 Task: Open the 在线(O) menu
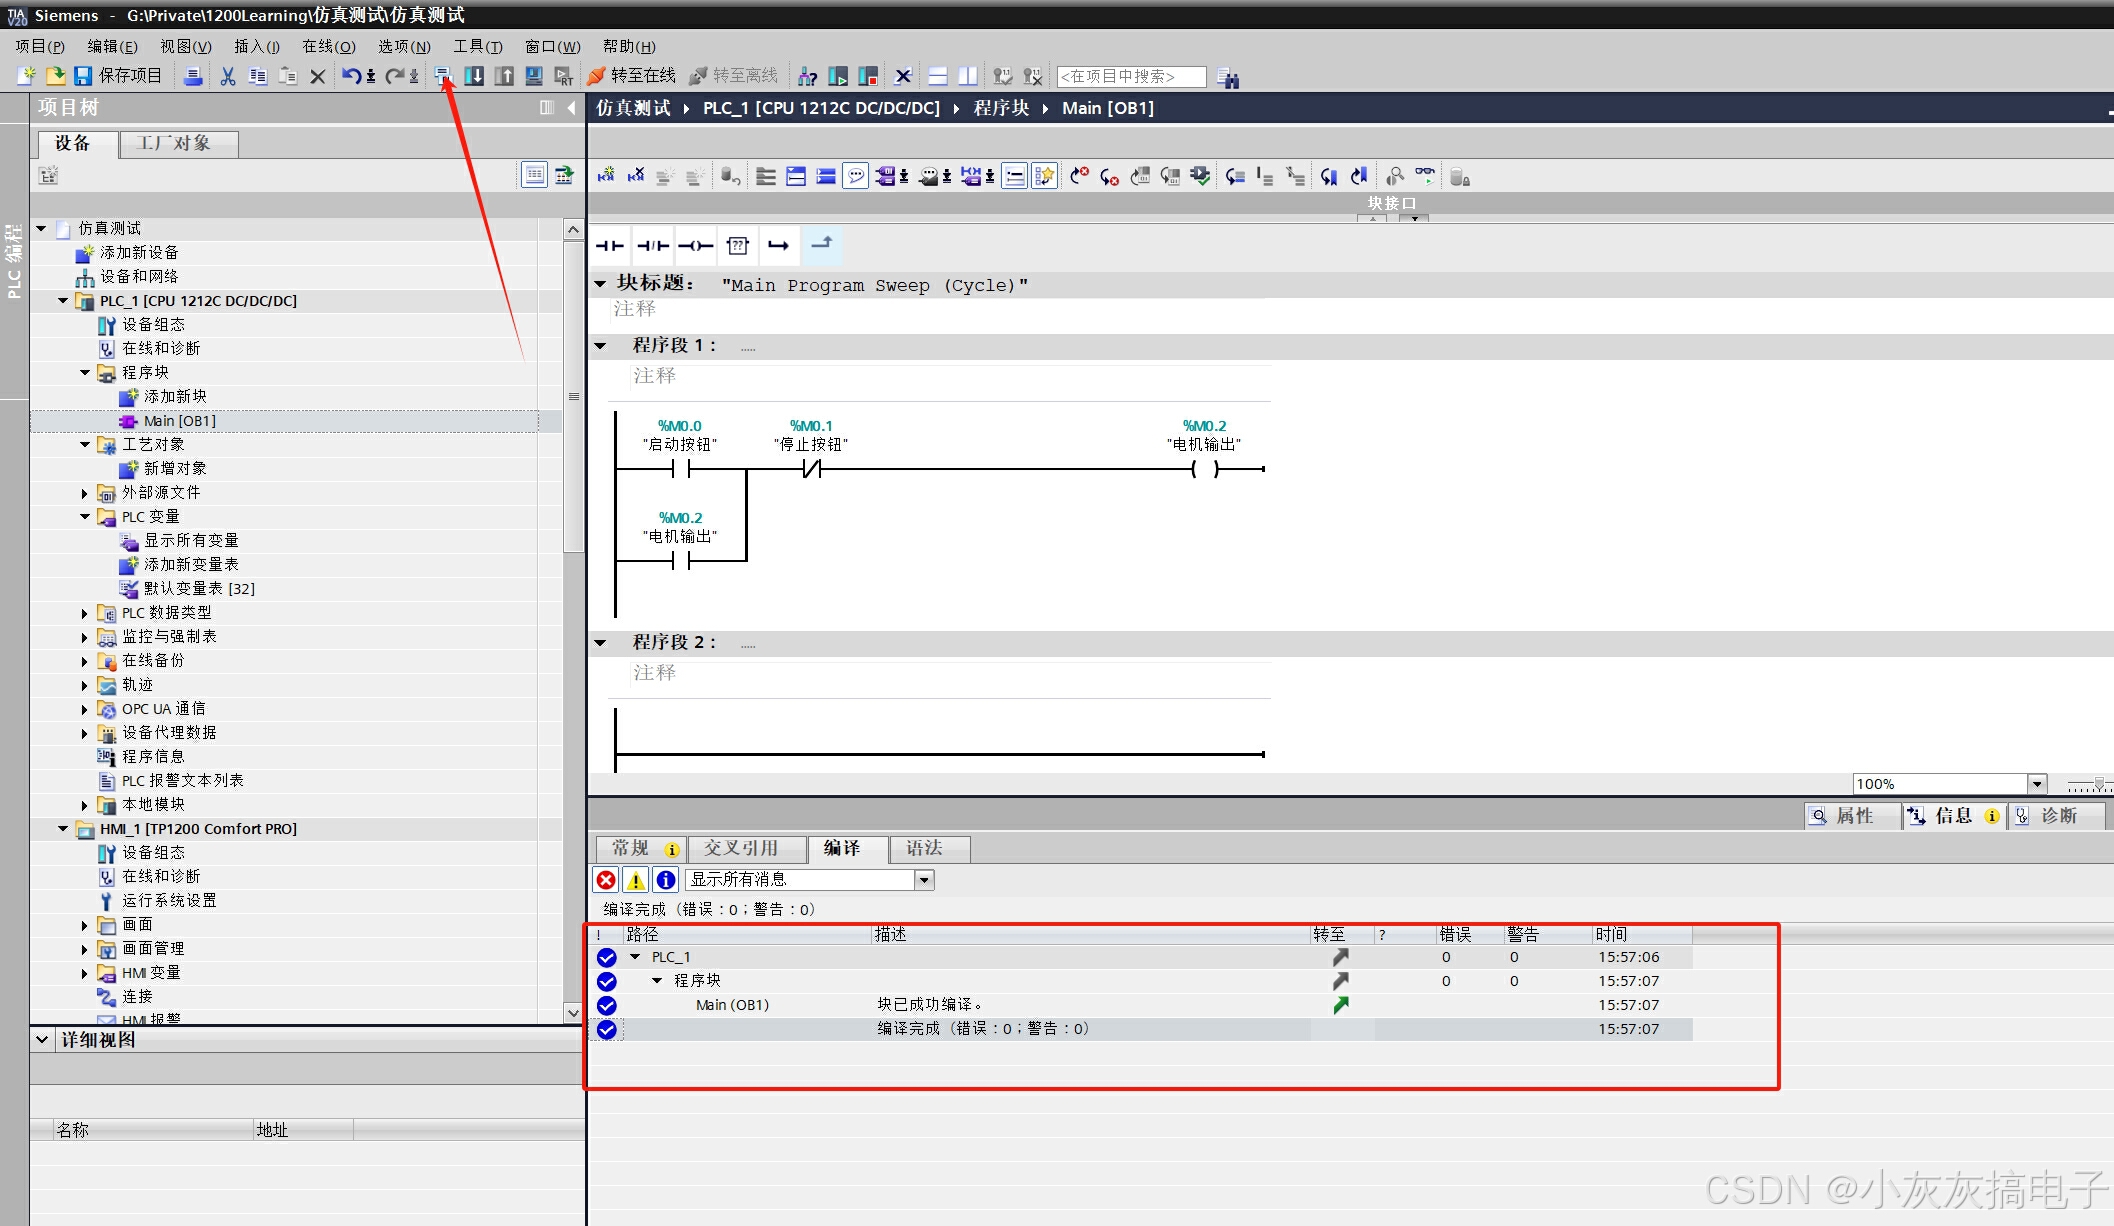[328, 46]
